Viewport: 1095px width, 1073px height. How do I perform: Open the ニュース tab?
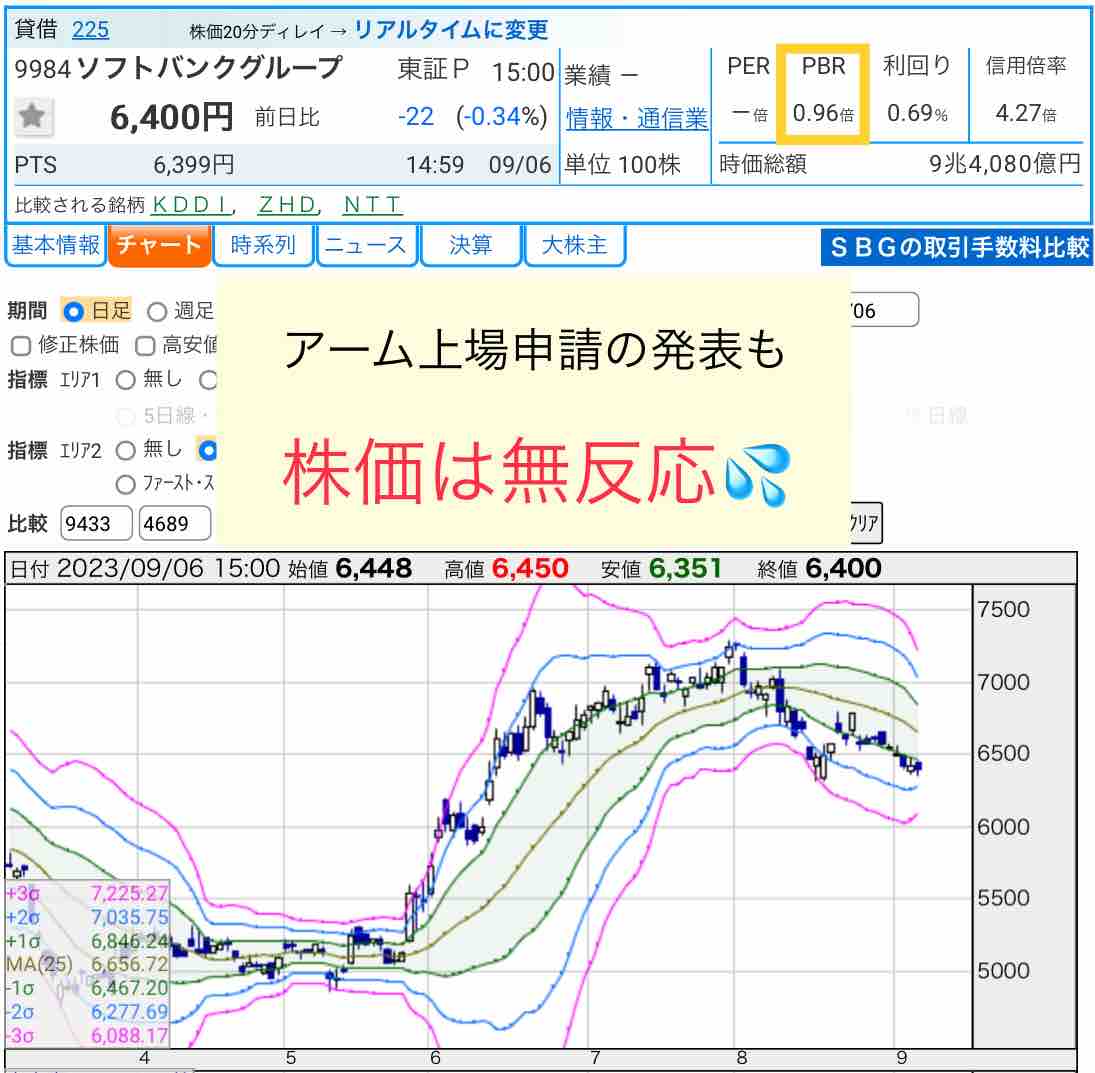tap(366, 245)
